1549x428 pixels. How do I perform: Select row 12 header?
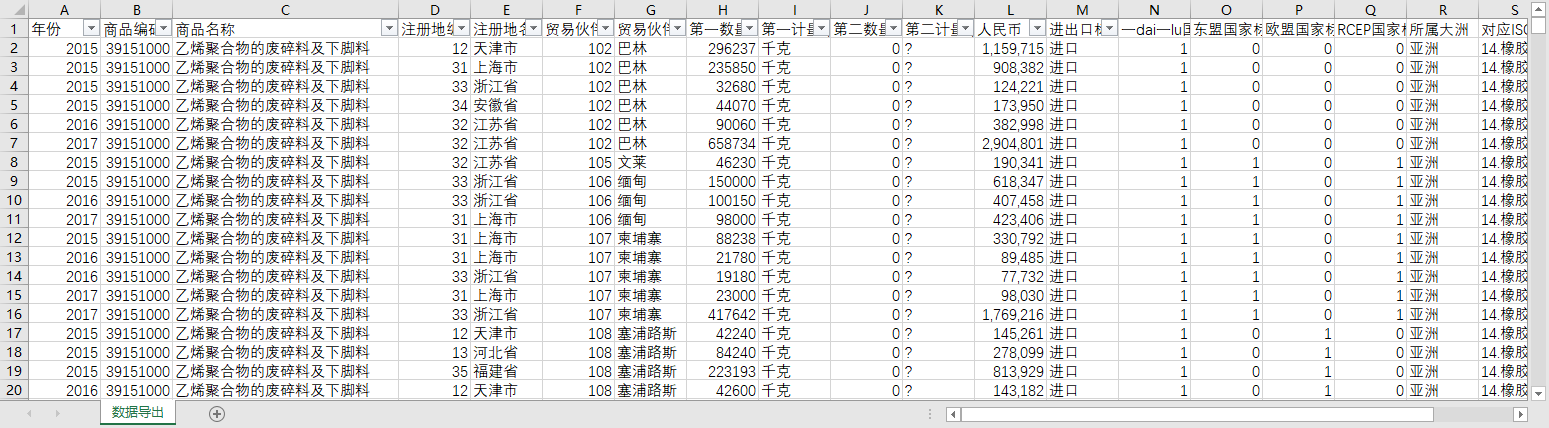14,238
